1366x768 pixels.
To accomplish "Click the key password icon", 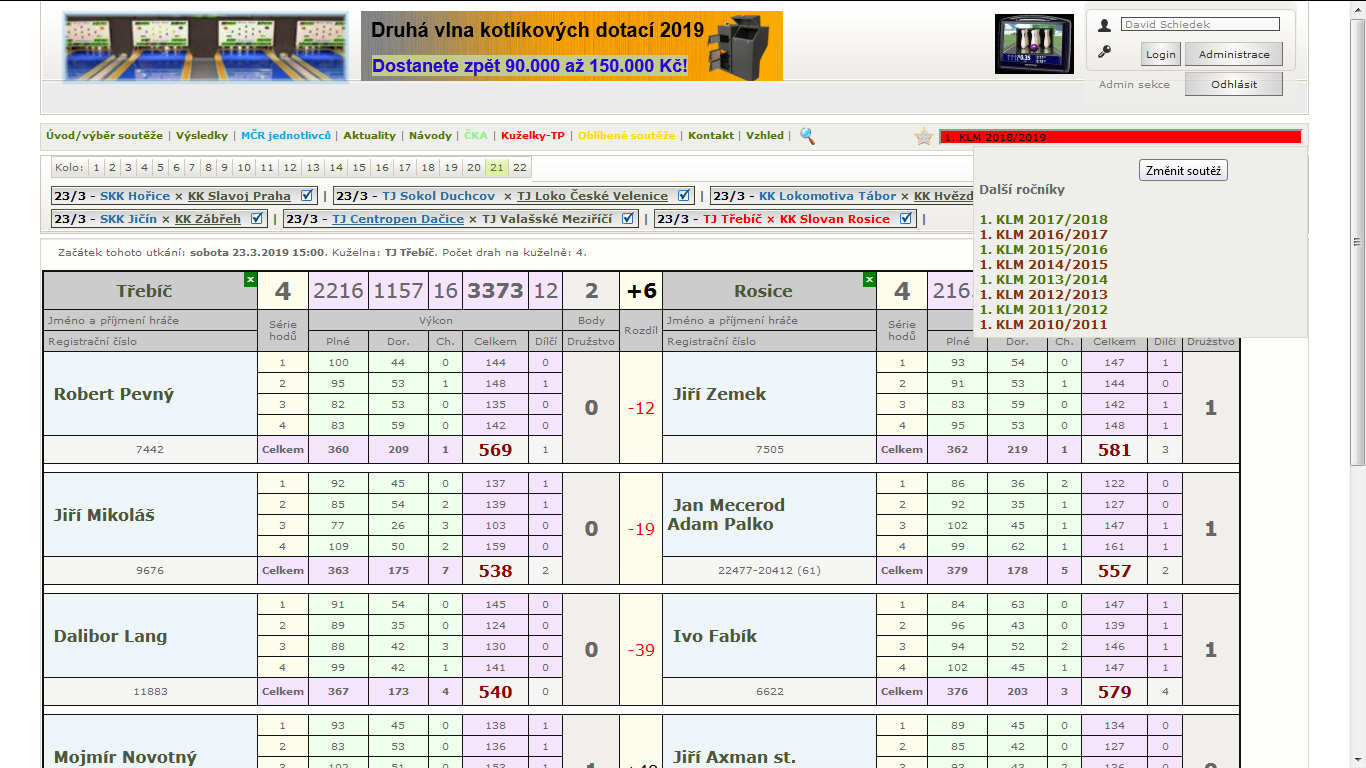I will (x=1104, y=53).
